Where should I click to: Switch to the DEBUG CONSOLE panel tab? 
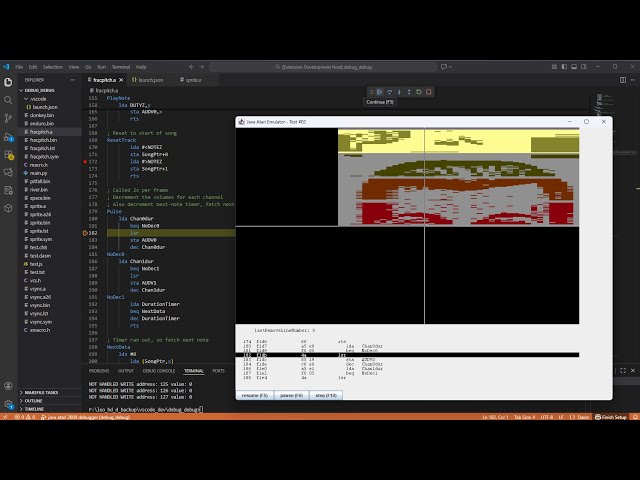(159, 371)
